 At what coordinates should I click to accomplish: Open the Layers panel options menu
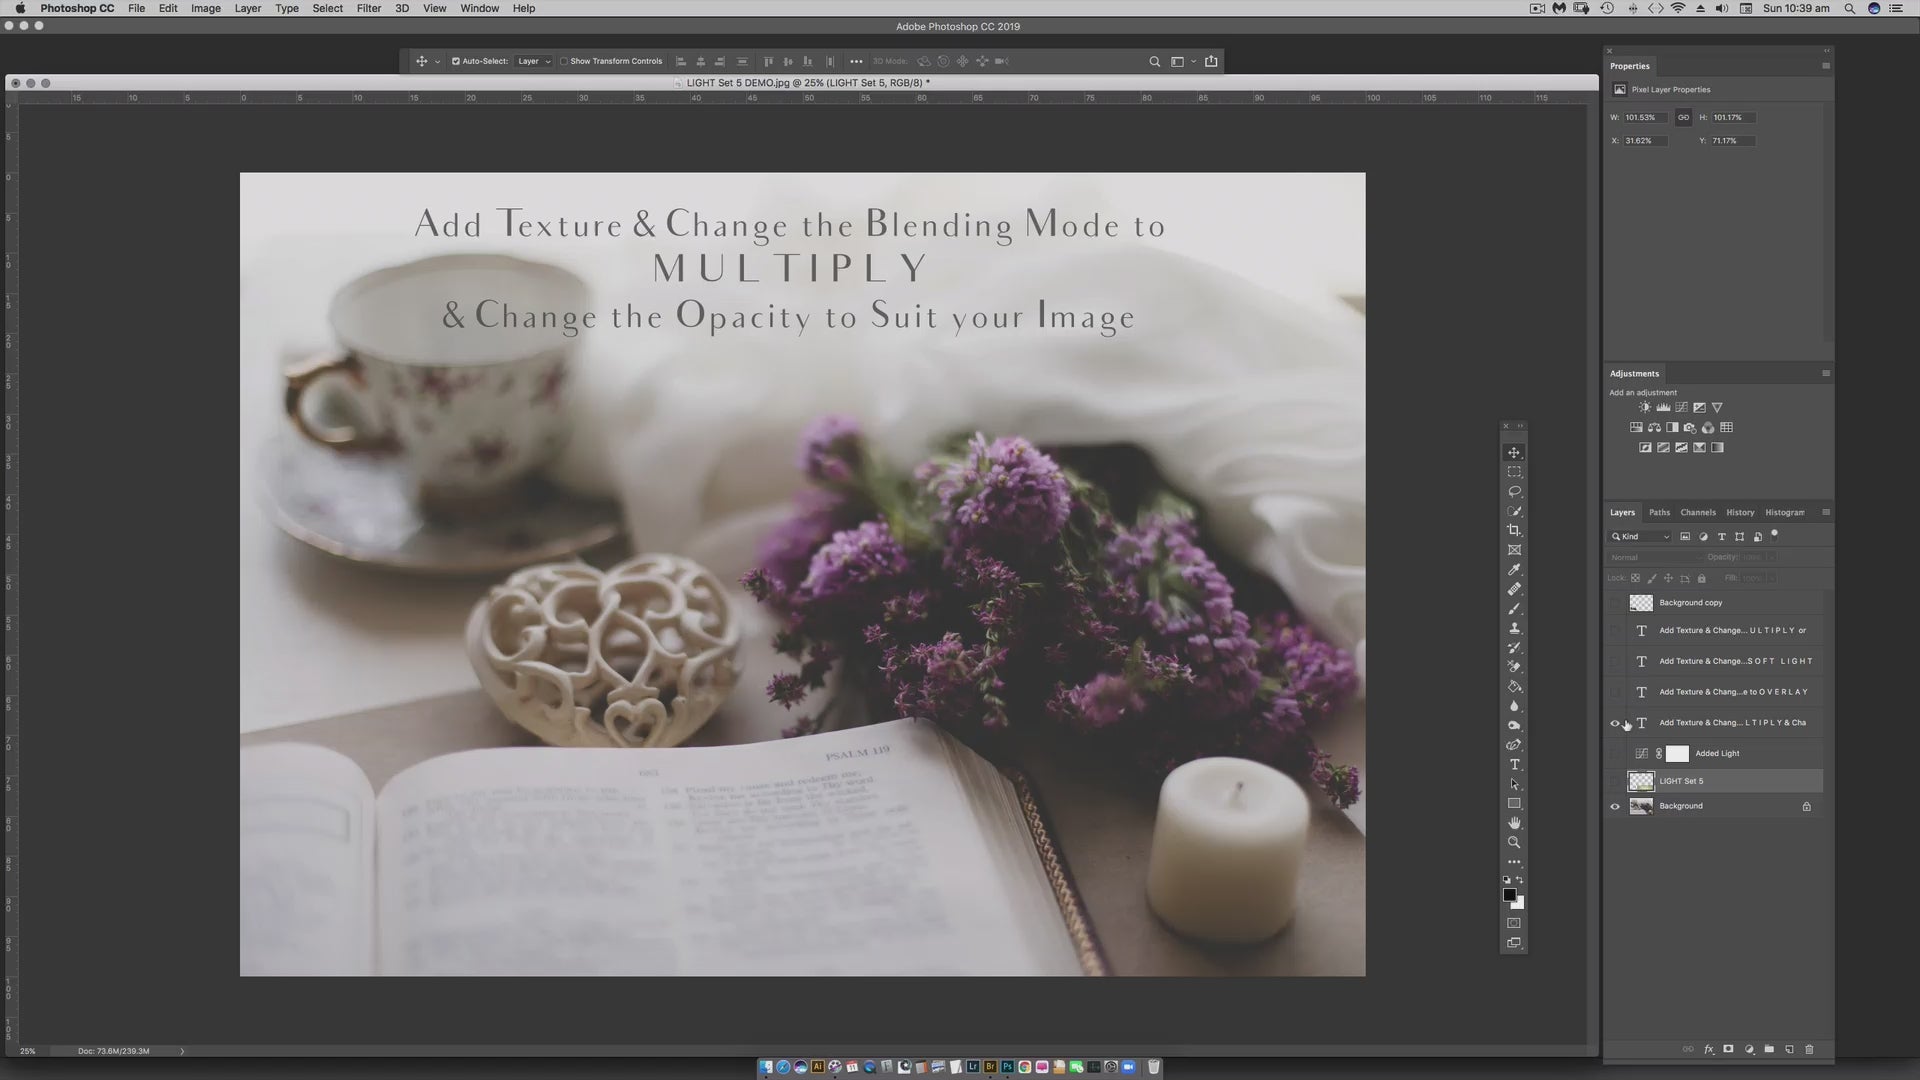click(x=1826, y=512)
